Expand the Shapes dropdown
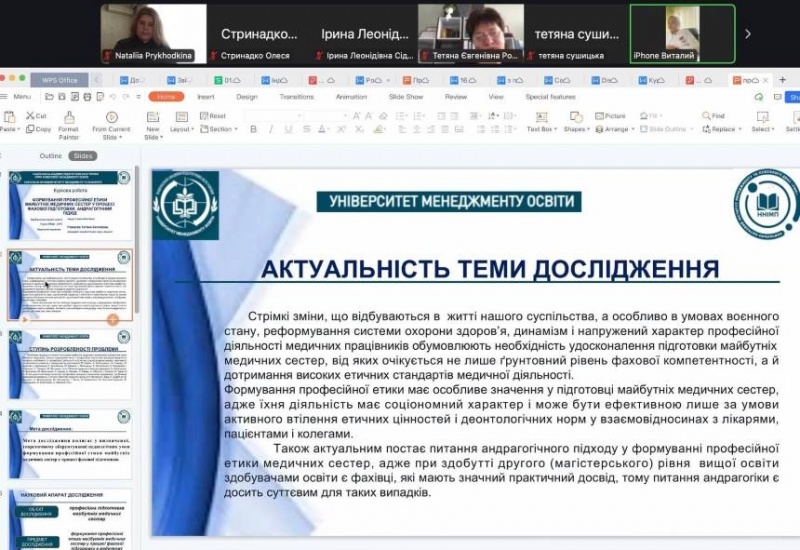The height and width of the screenshot is (550, 800). point(576,129)
